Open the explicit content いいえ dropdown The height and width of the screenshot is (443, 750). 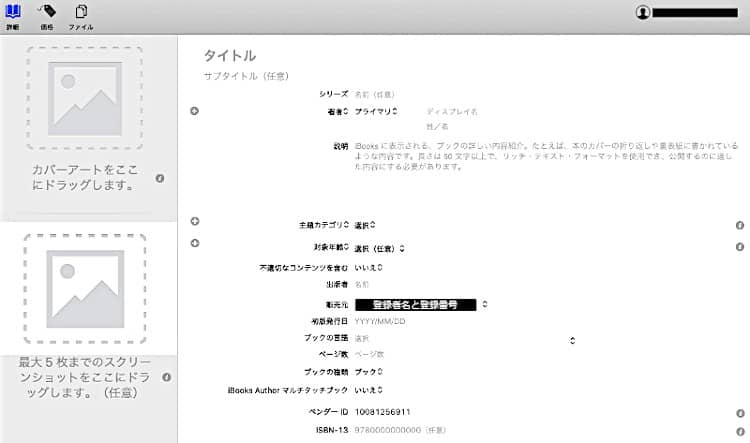(x=368, y=268)
